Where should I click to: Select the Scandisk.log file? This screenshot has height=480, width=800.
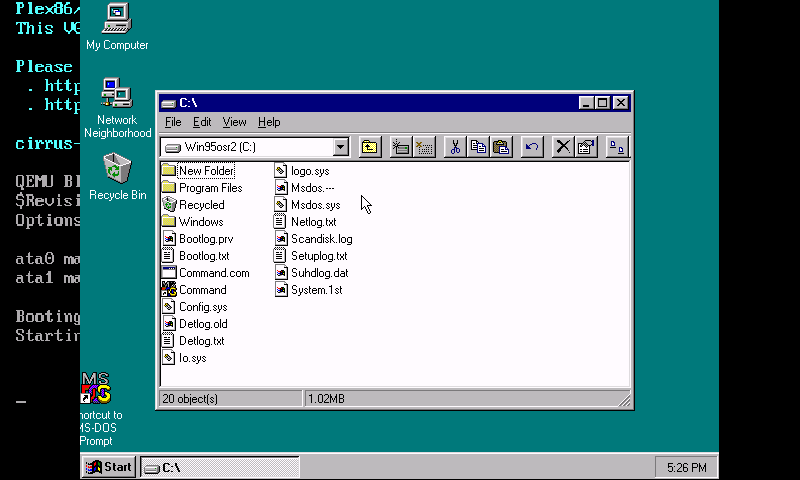(313, 239)
